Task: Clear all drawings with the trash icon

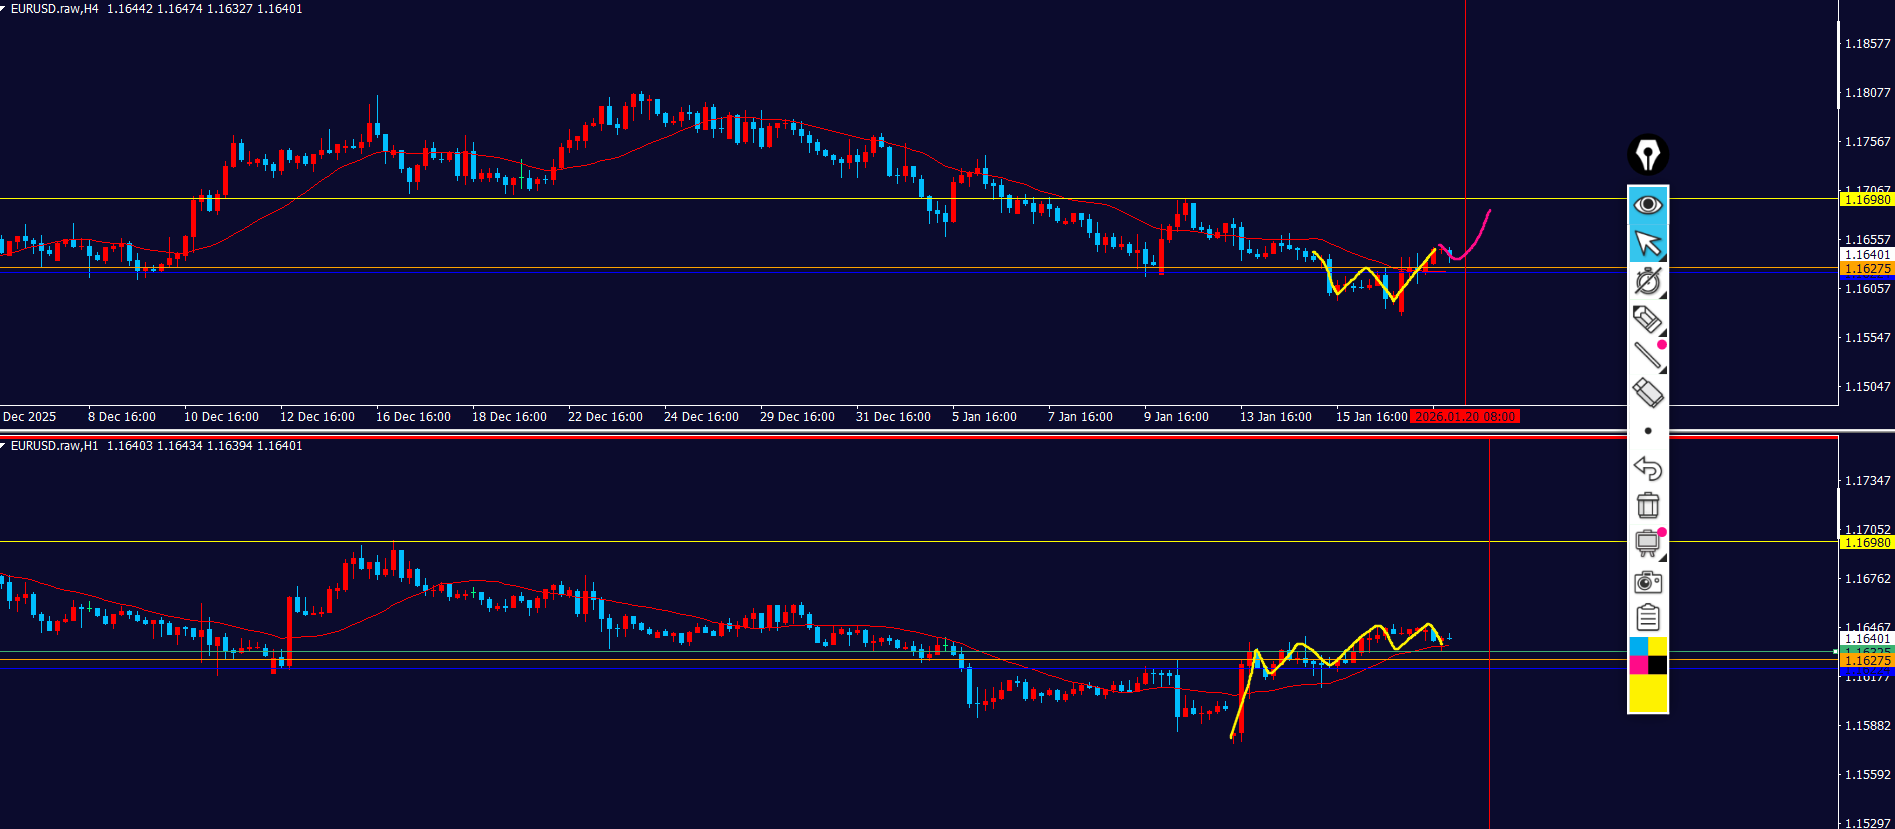Action: pos(1647,505)
